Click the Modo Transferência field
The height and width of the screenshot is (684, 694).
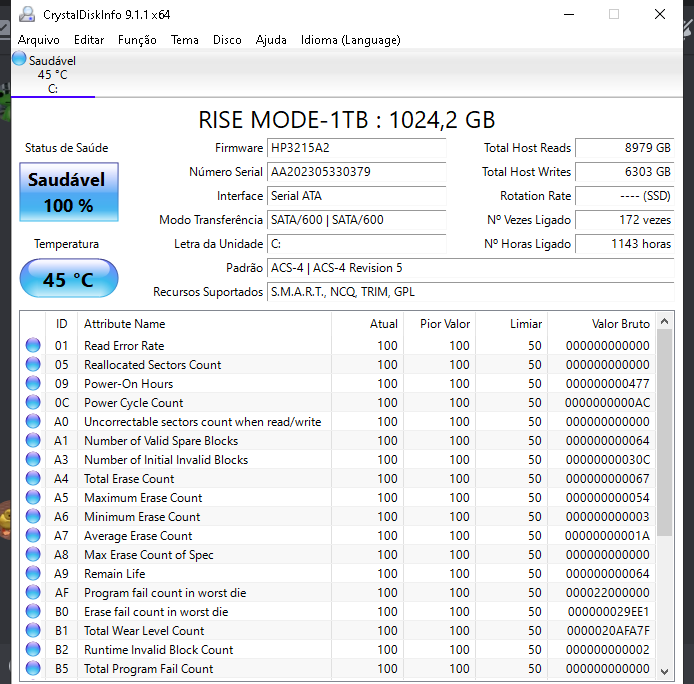click(356, 220)
